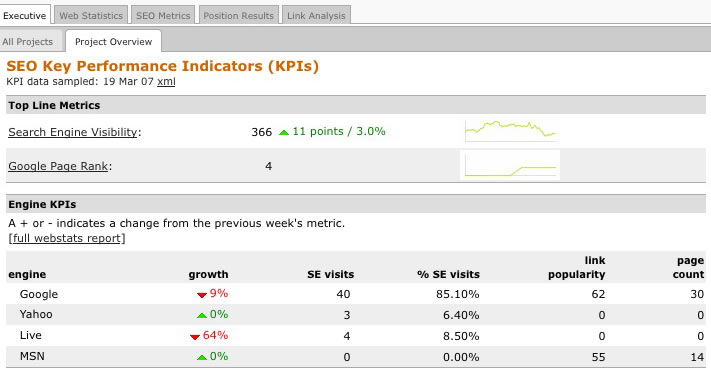The image size is (711, 375).
Task: Open the full webstats report link
Action: 67,238
